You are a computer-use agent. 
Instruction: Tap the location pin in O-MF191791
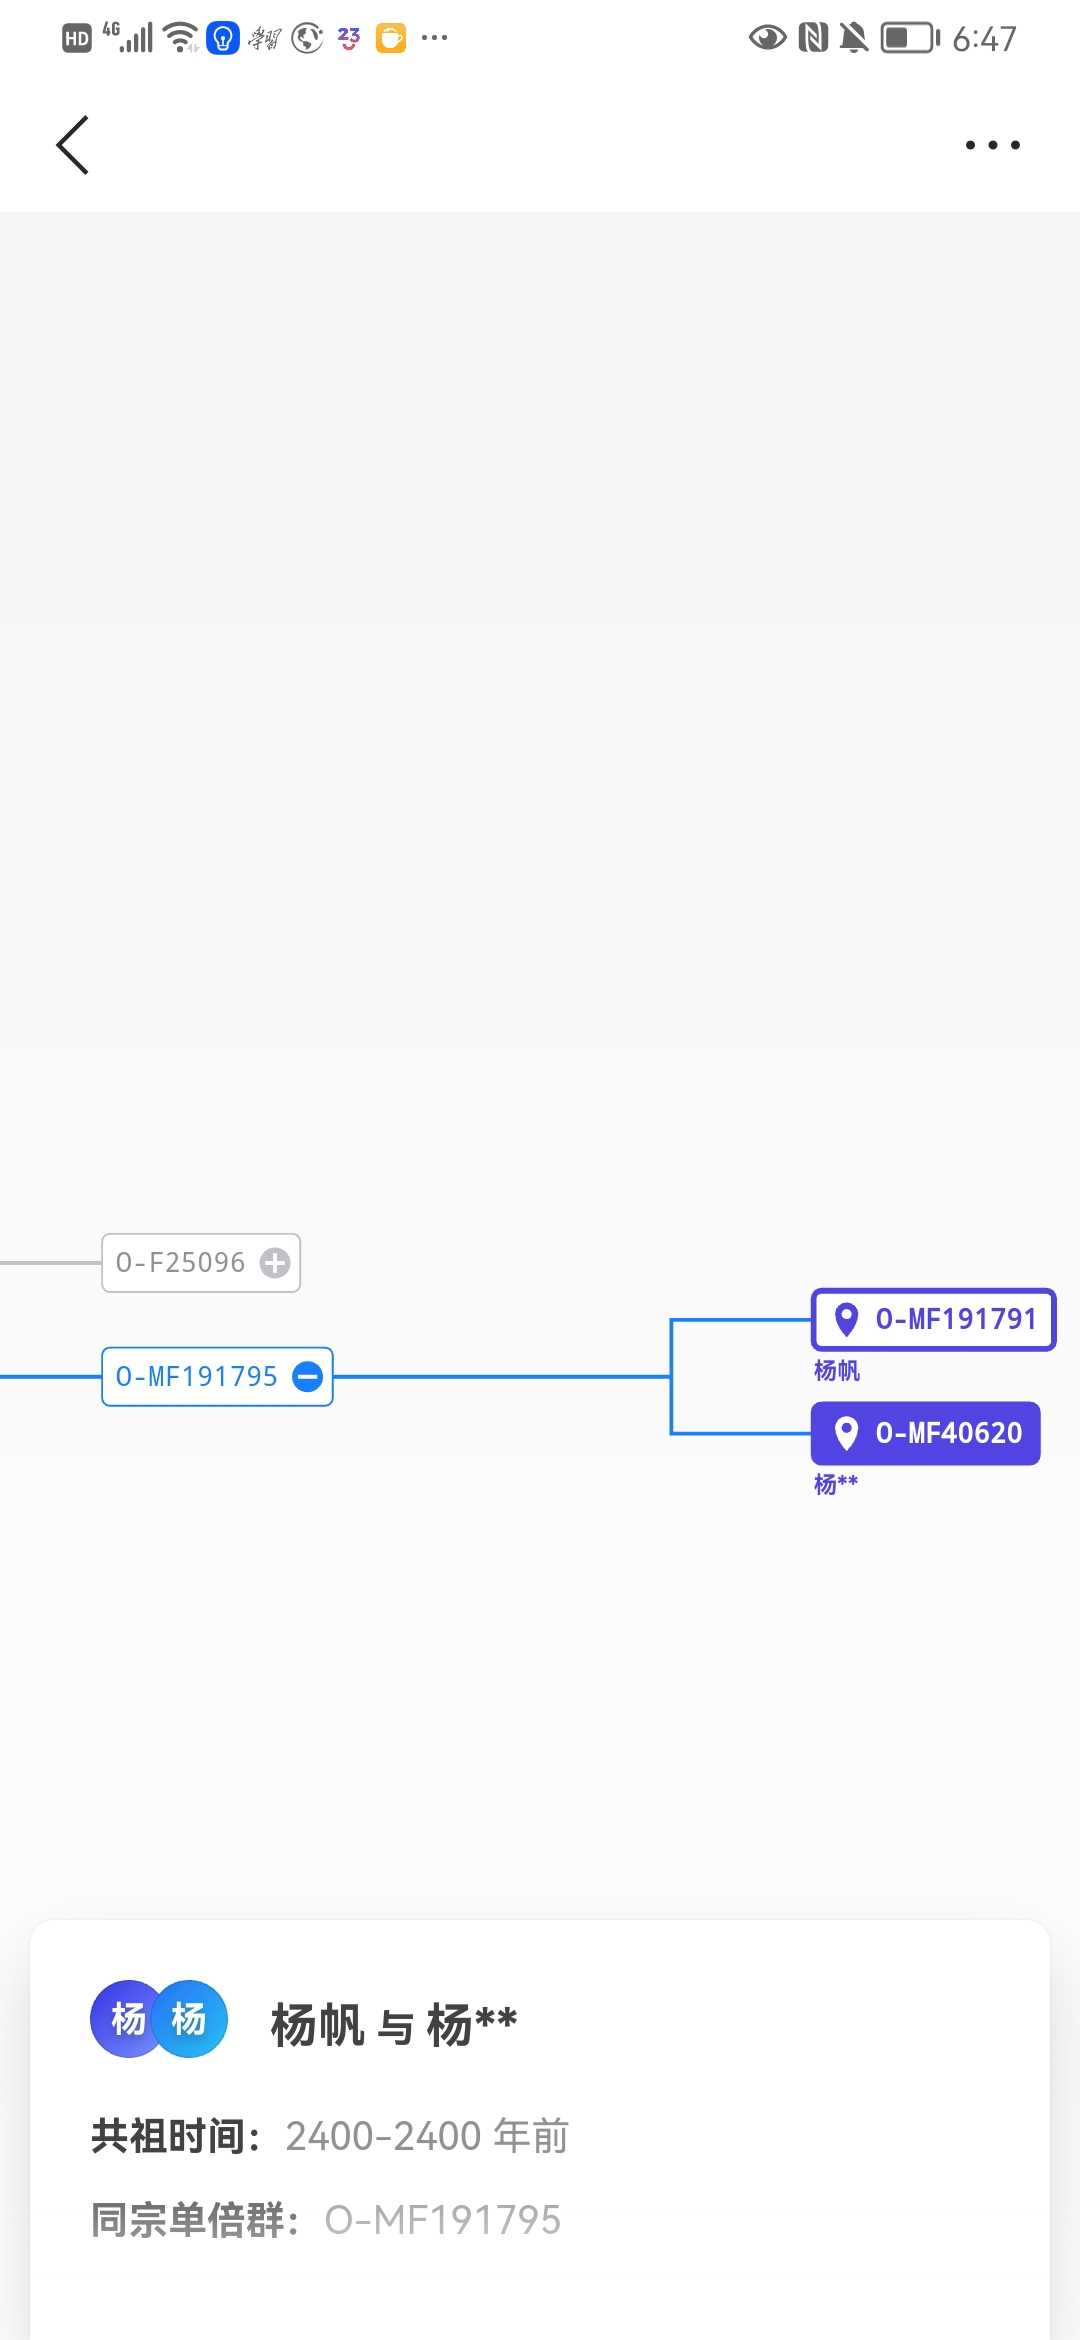847,1319
